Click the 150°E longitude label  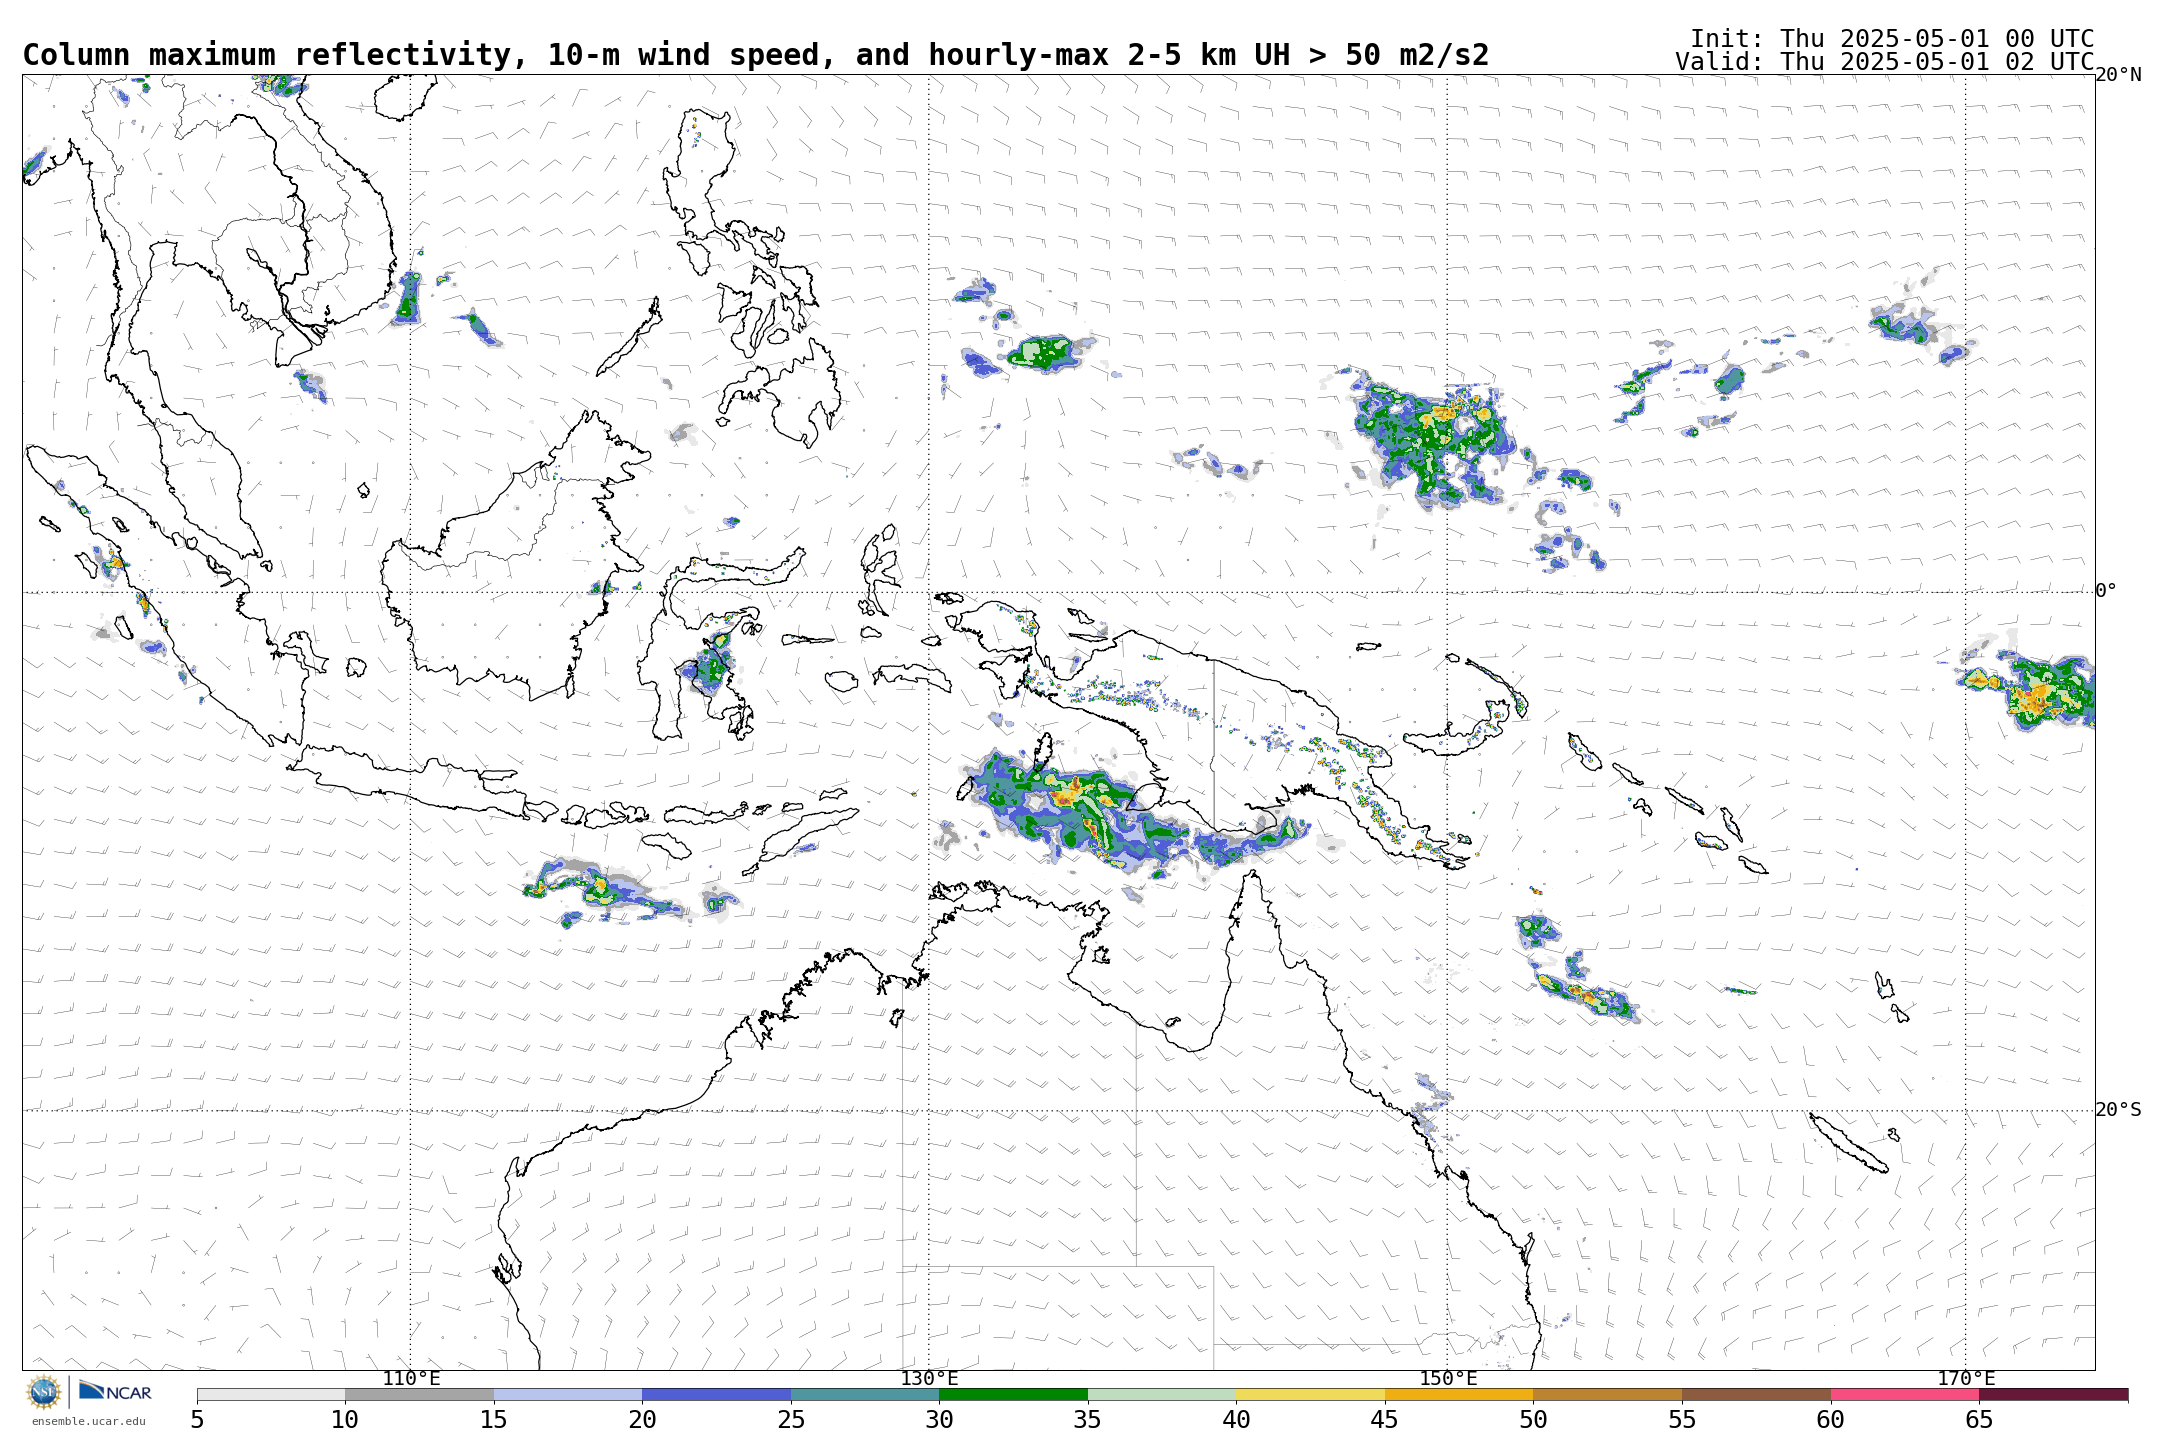pos(1448,1379)
